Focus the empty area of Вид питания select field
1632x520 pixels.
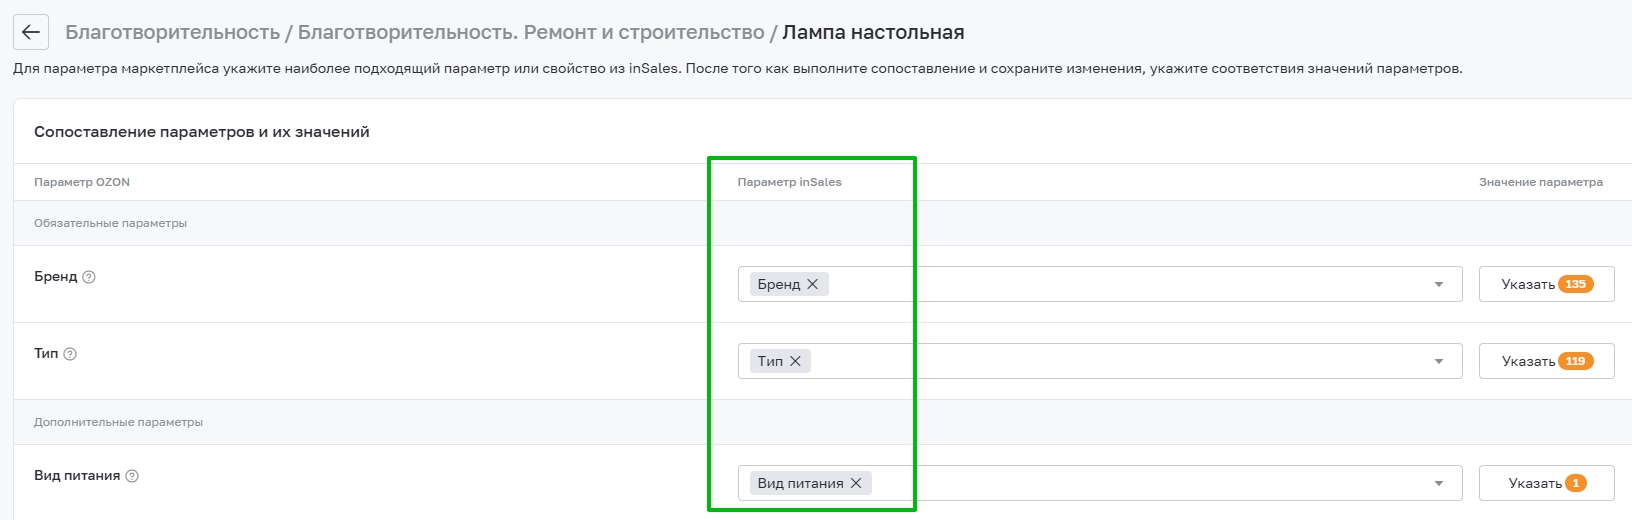1150,483
